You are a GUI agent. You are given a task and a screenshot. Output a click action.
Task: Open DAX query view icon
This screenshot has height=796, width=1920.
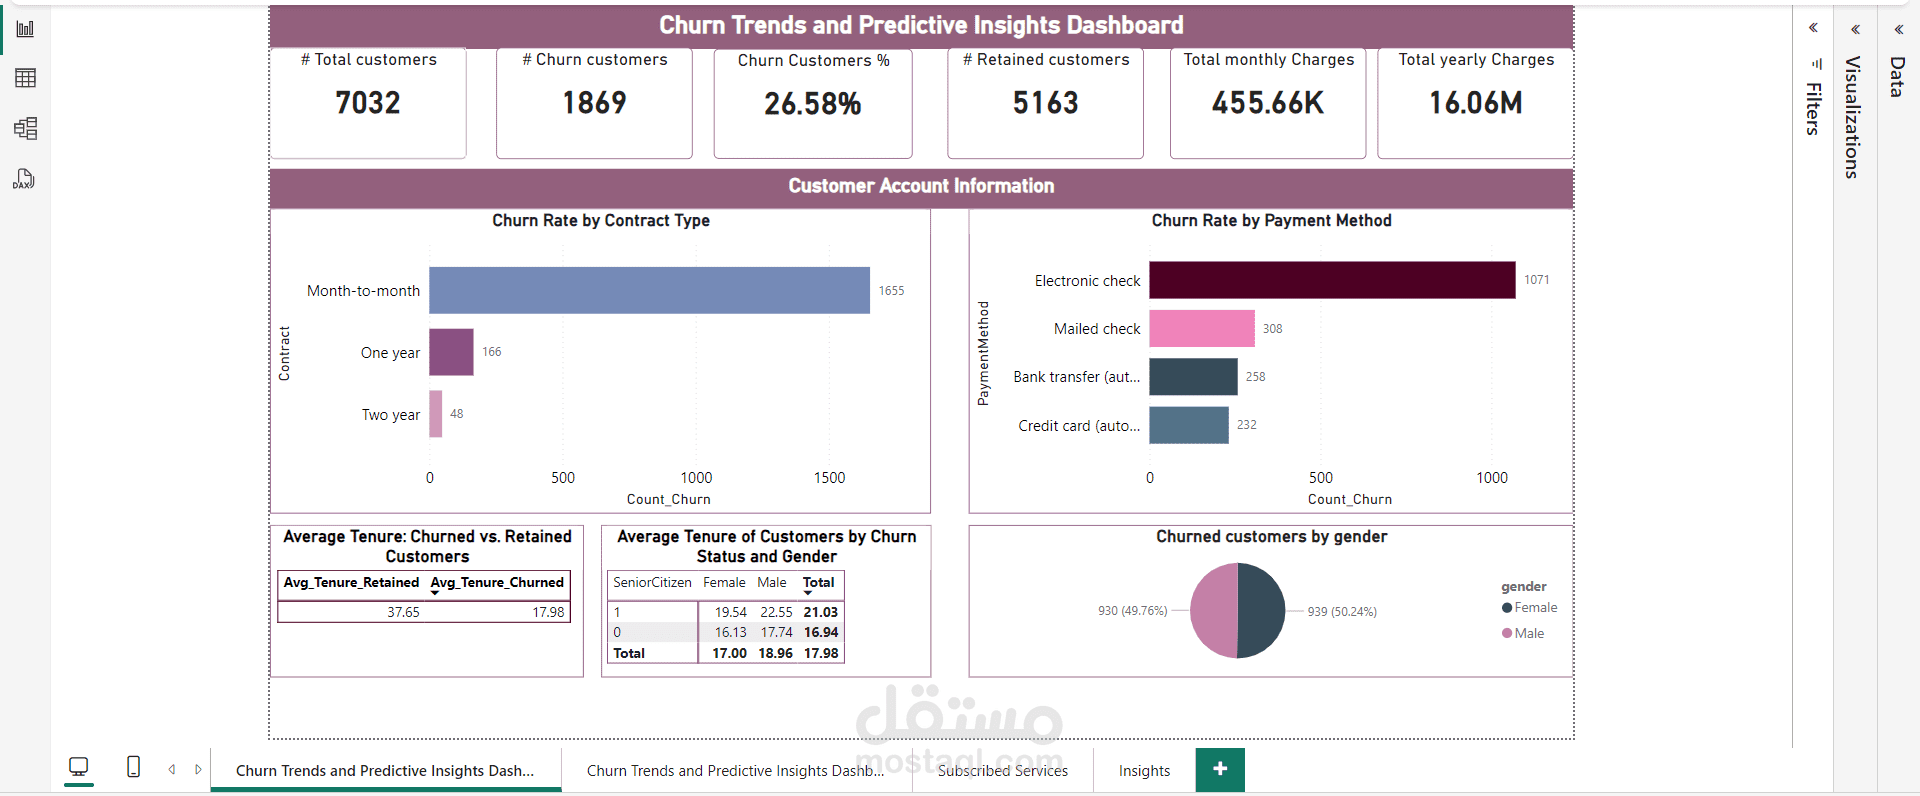pyautogui.click(x=25, y=179)
